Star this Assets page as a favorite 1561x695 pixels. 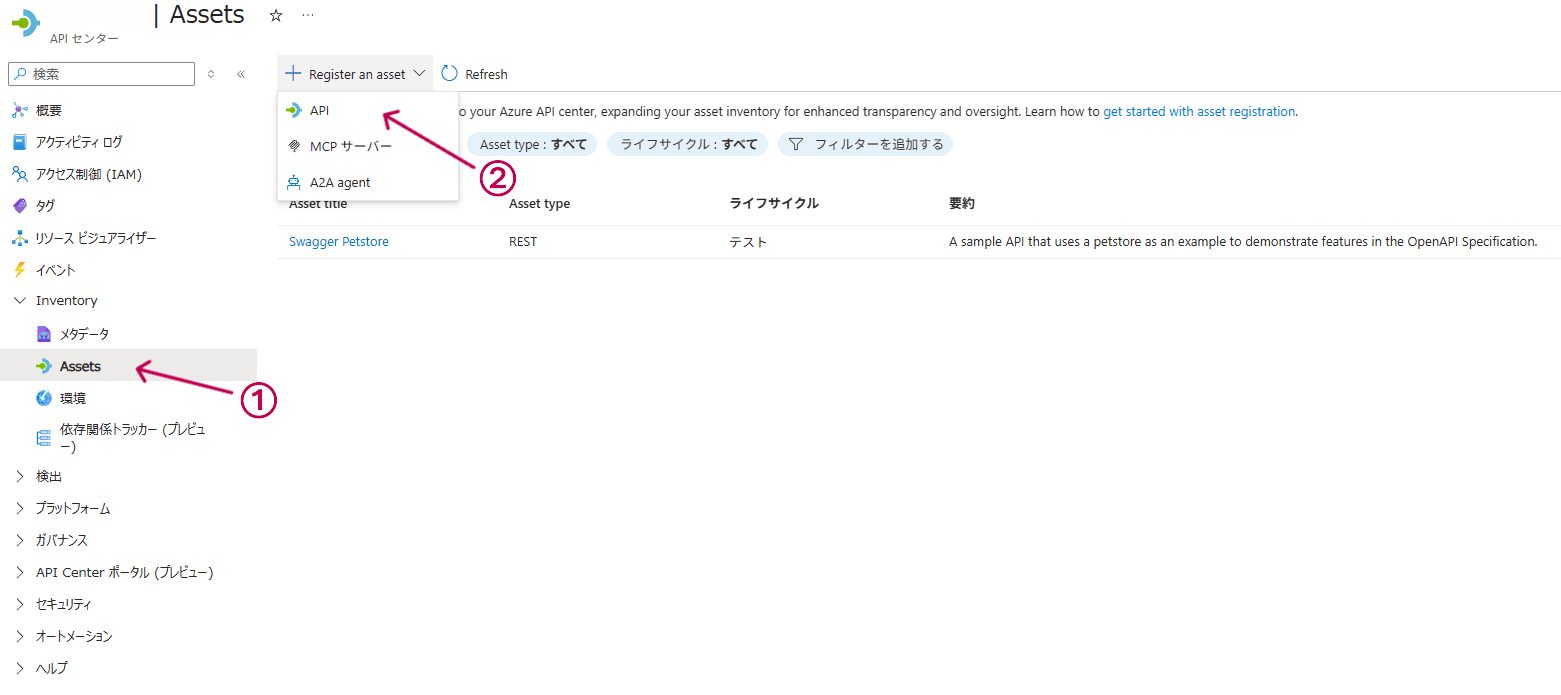click(x=275, y=15)
